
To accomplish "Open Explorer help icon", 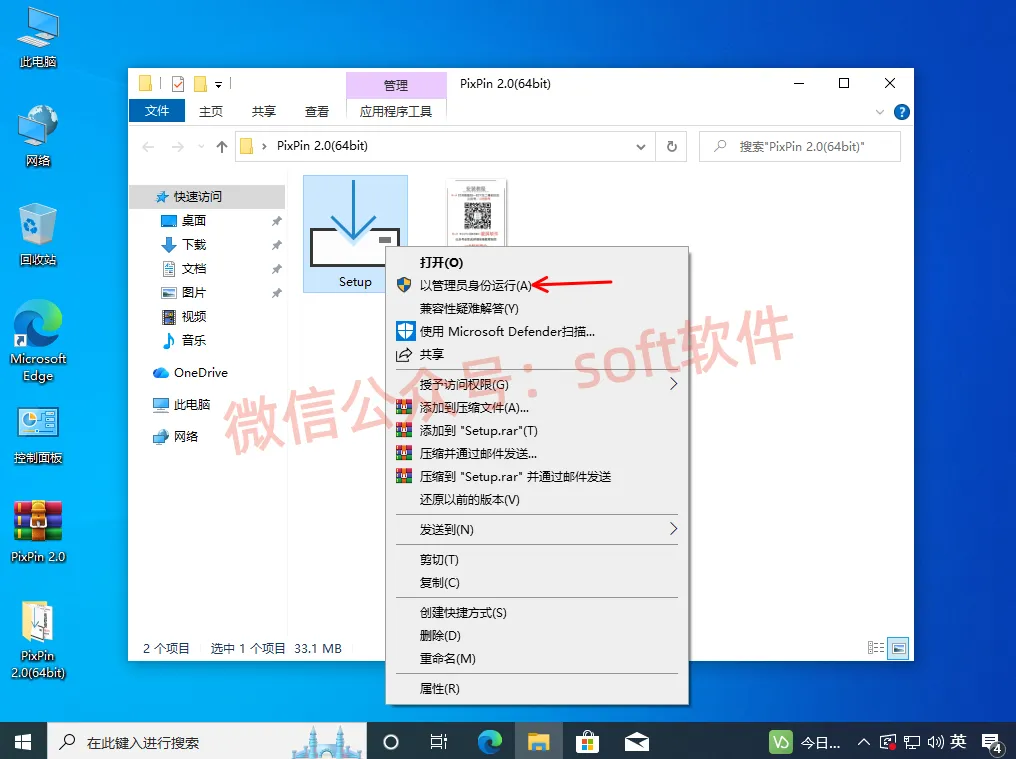I will pyautogui.click(x=901, y=112).
